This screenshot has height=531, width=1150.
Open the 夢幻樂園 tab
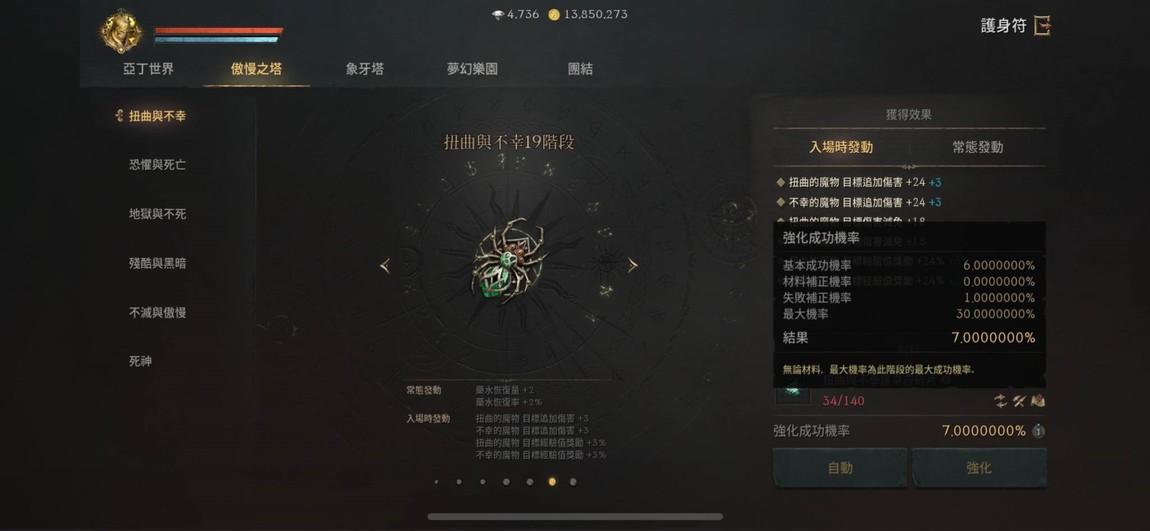[x=472, y=69]
